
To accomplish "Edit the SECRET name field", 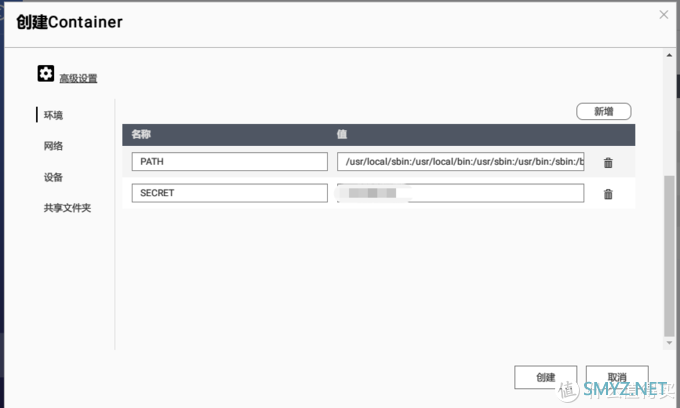I will (229, 193).
